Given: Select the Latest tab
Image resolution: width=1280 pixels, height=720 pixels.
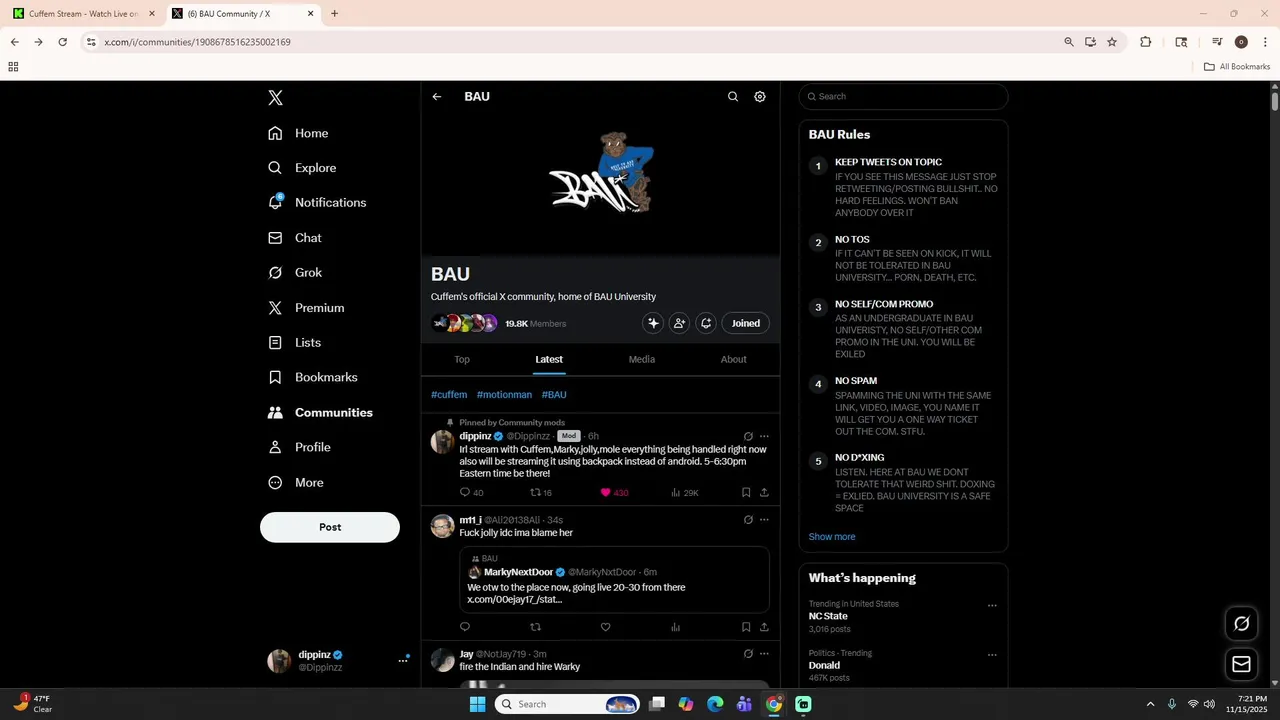Looking at the screenshot, I should (x=549, y=359).
